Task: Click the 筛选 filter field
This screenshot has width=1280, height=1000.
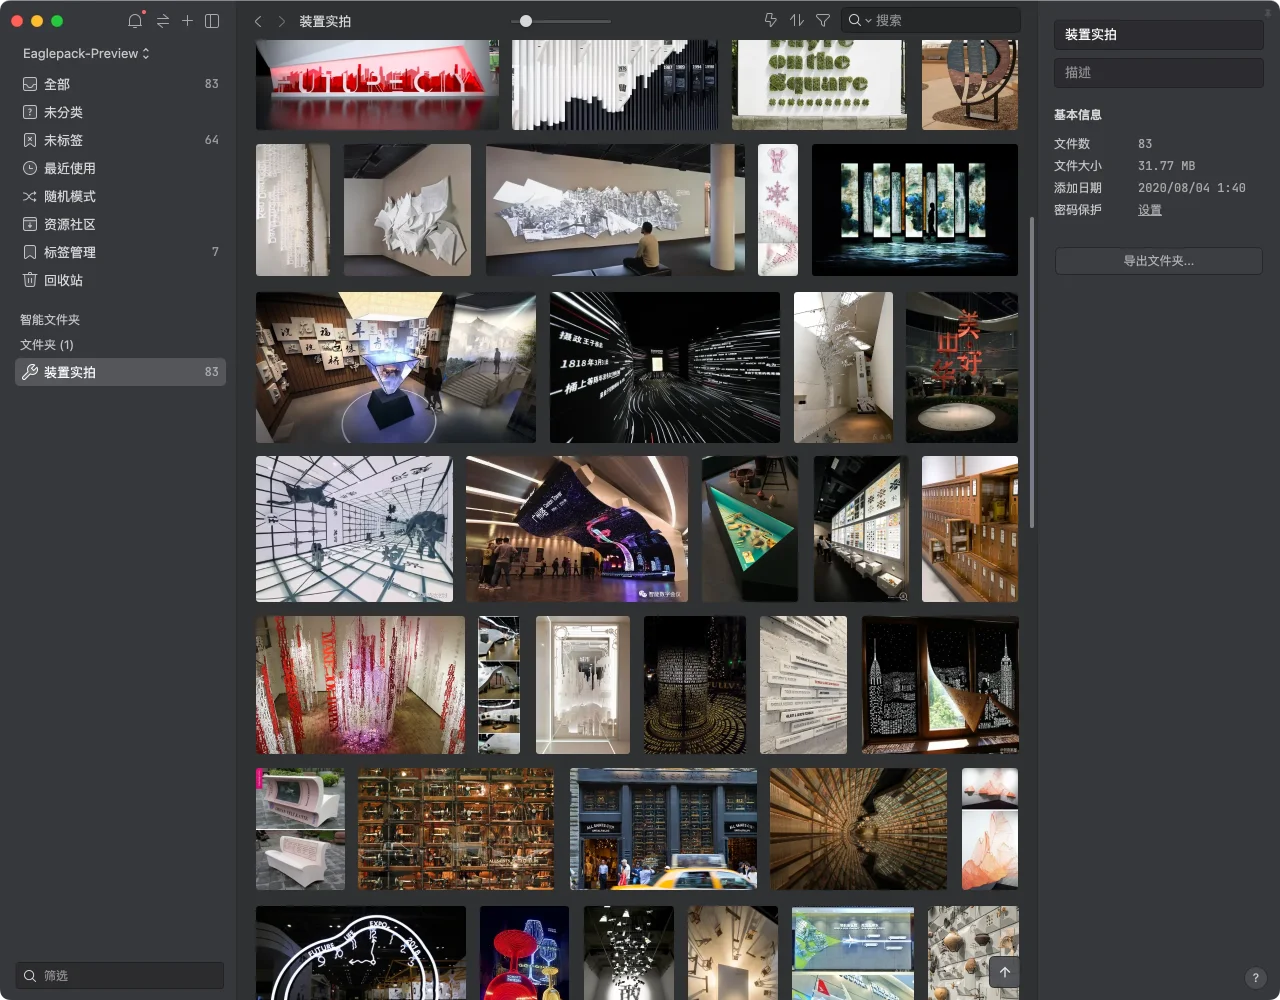Action: tap(120, 975)
